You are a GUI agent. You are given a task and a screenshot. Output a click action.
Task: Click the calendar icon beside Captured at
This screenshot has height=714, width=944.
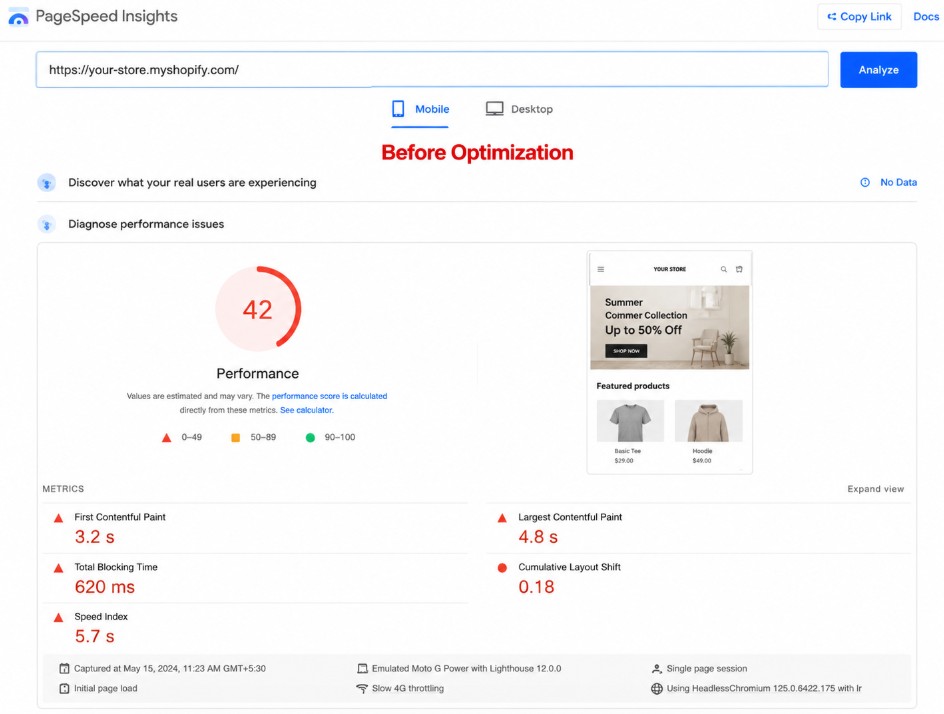(x=64, y=668)
